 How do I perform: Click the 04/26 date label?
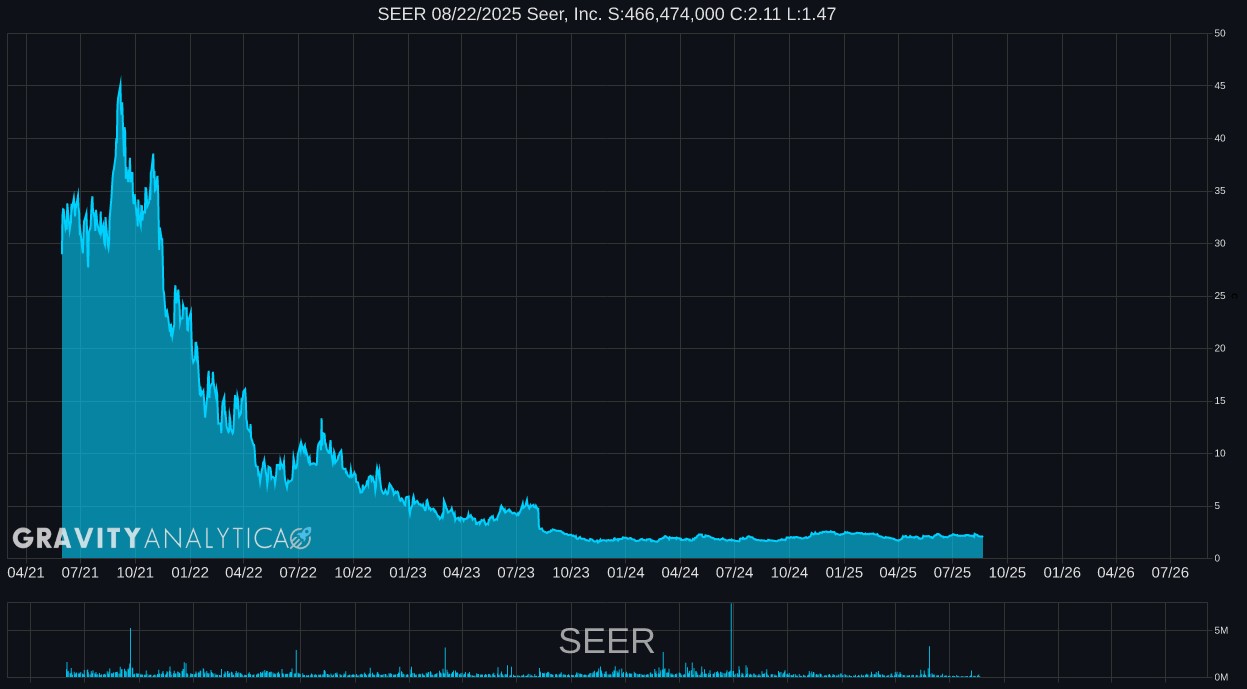[x=1116, y=572]
